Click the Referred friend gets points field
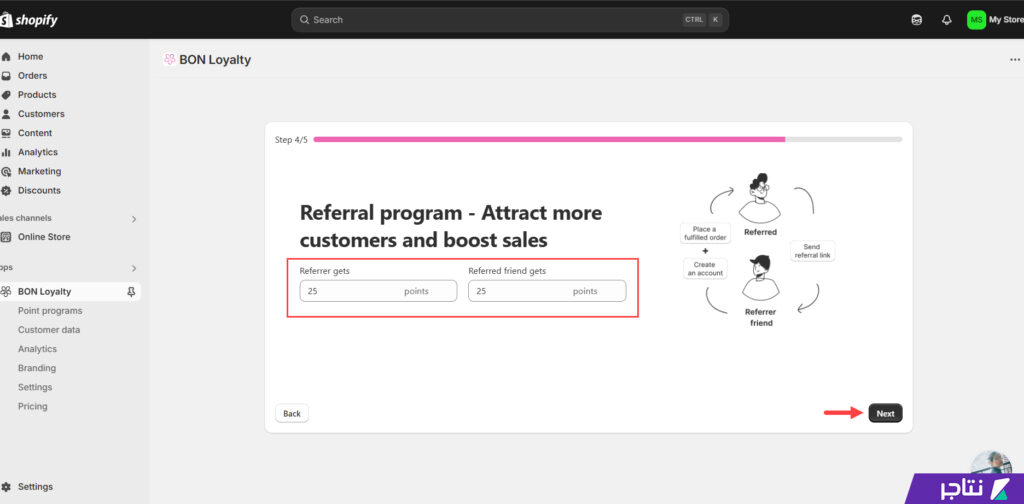 [x=547, y=291]
